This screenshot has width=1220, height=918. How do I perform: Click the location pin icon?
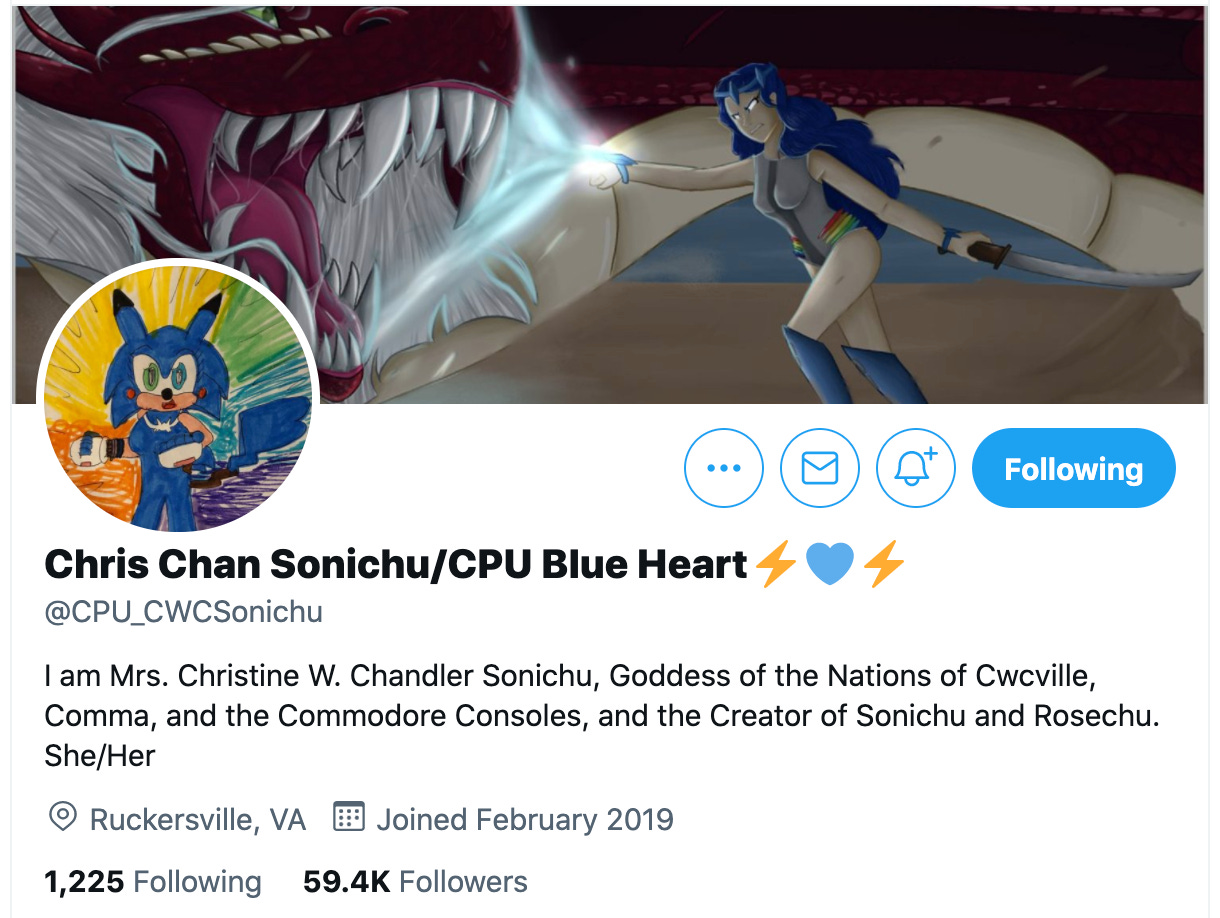coord(62,817)
